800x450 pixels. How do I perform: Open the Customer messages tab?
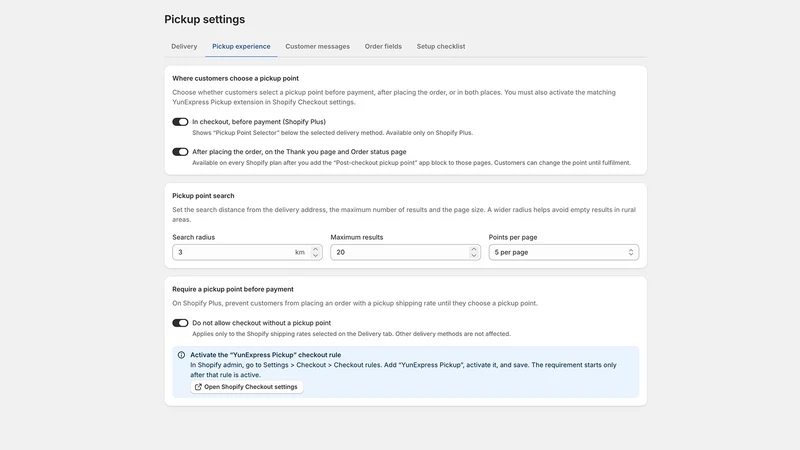317,46
